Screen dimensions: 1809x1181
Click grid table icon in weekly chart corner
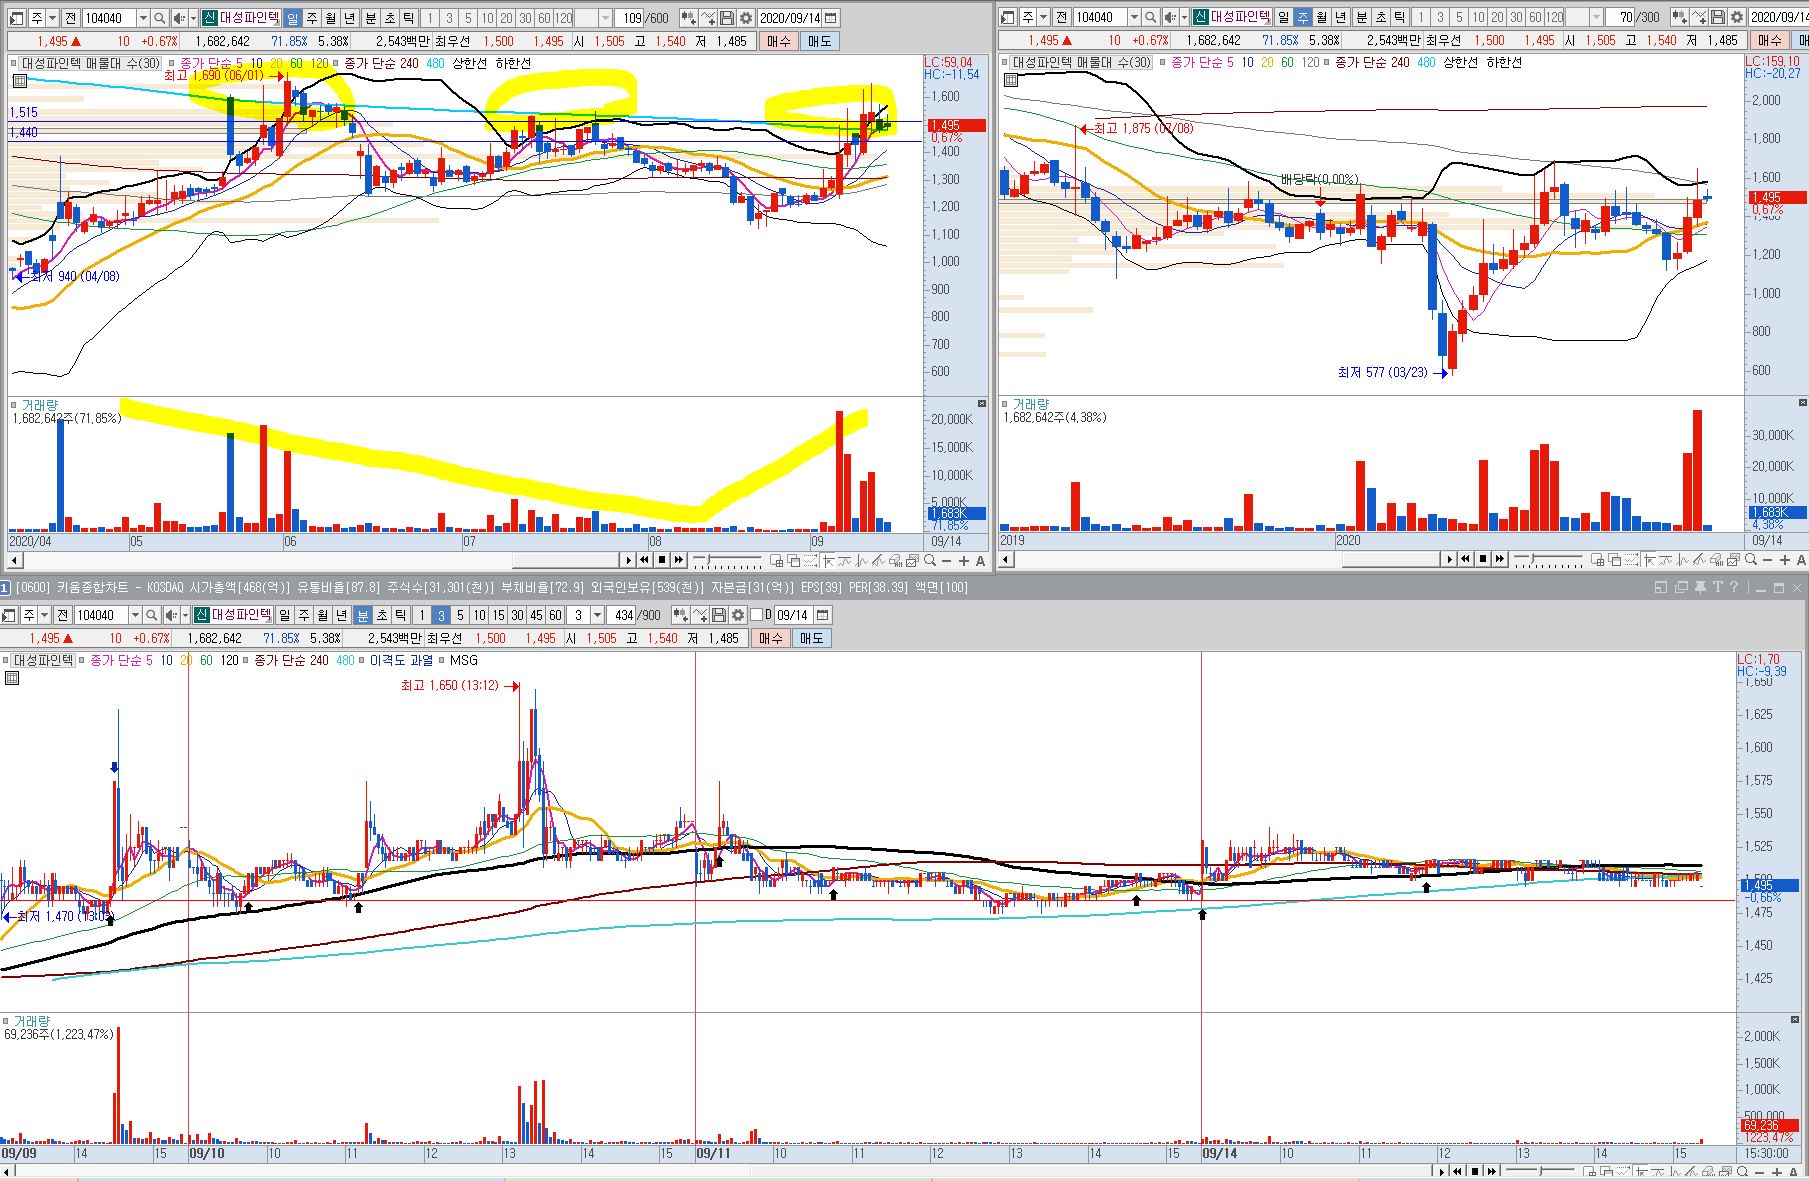click(1011, 80)
